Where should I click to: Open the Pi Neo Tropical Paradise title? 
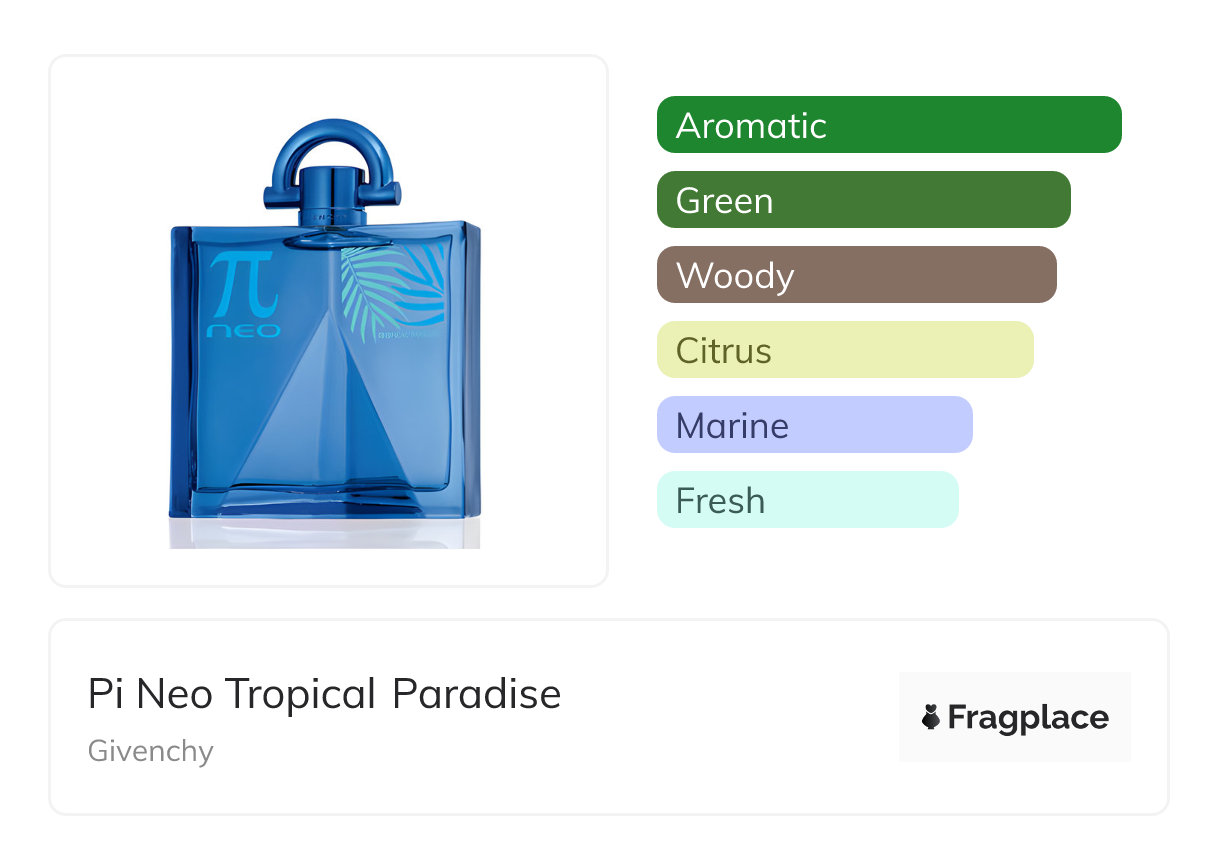324,694
